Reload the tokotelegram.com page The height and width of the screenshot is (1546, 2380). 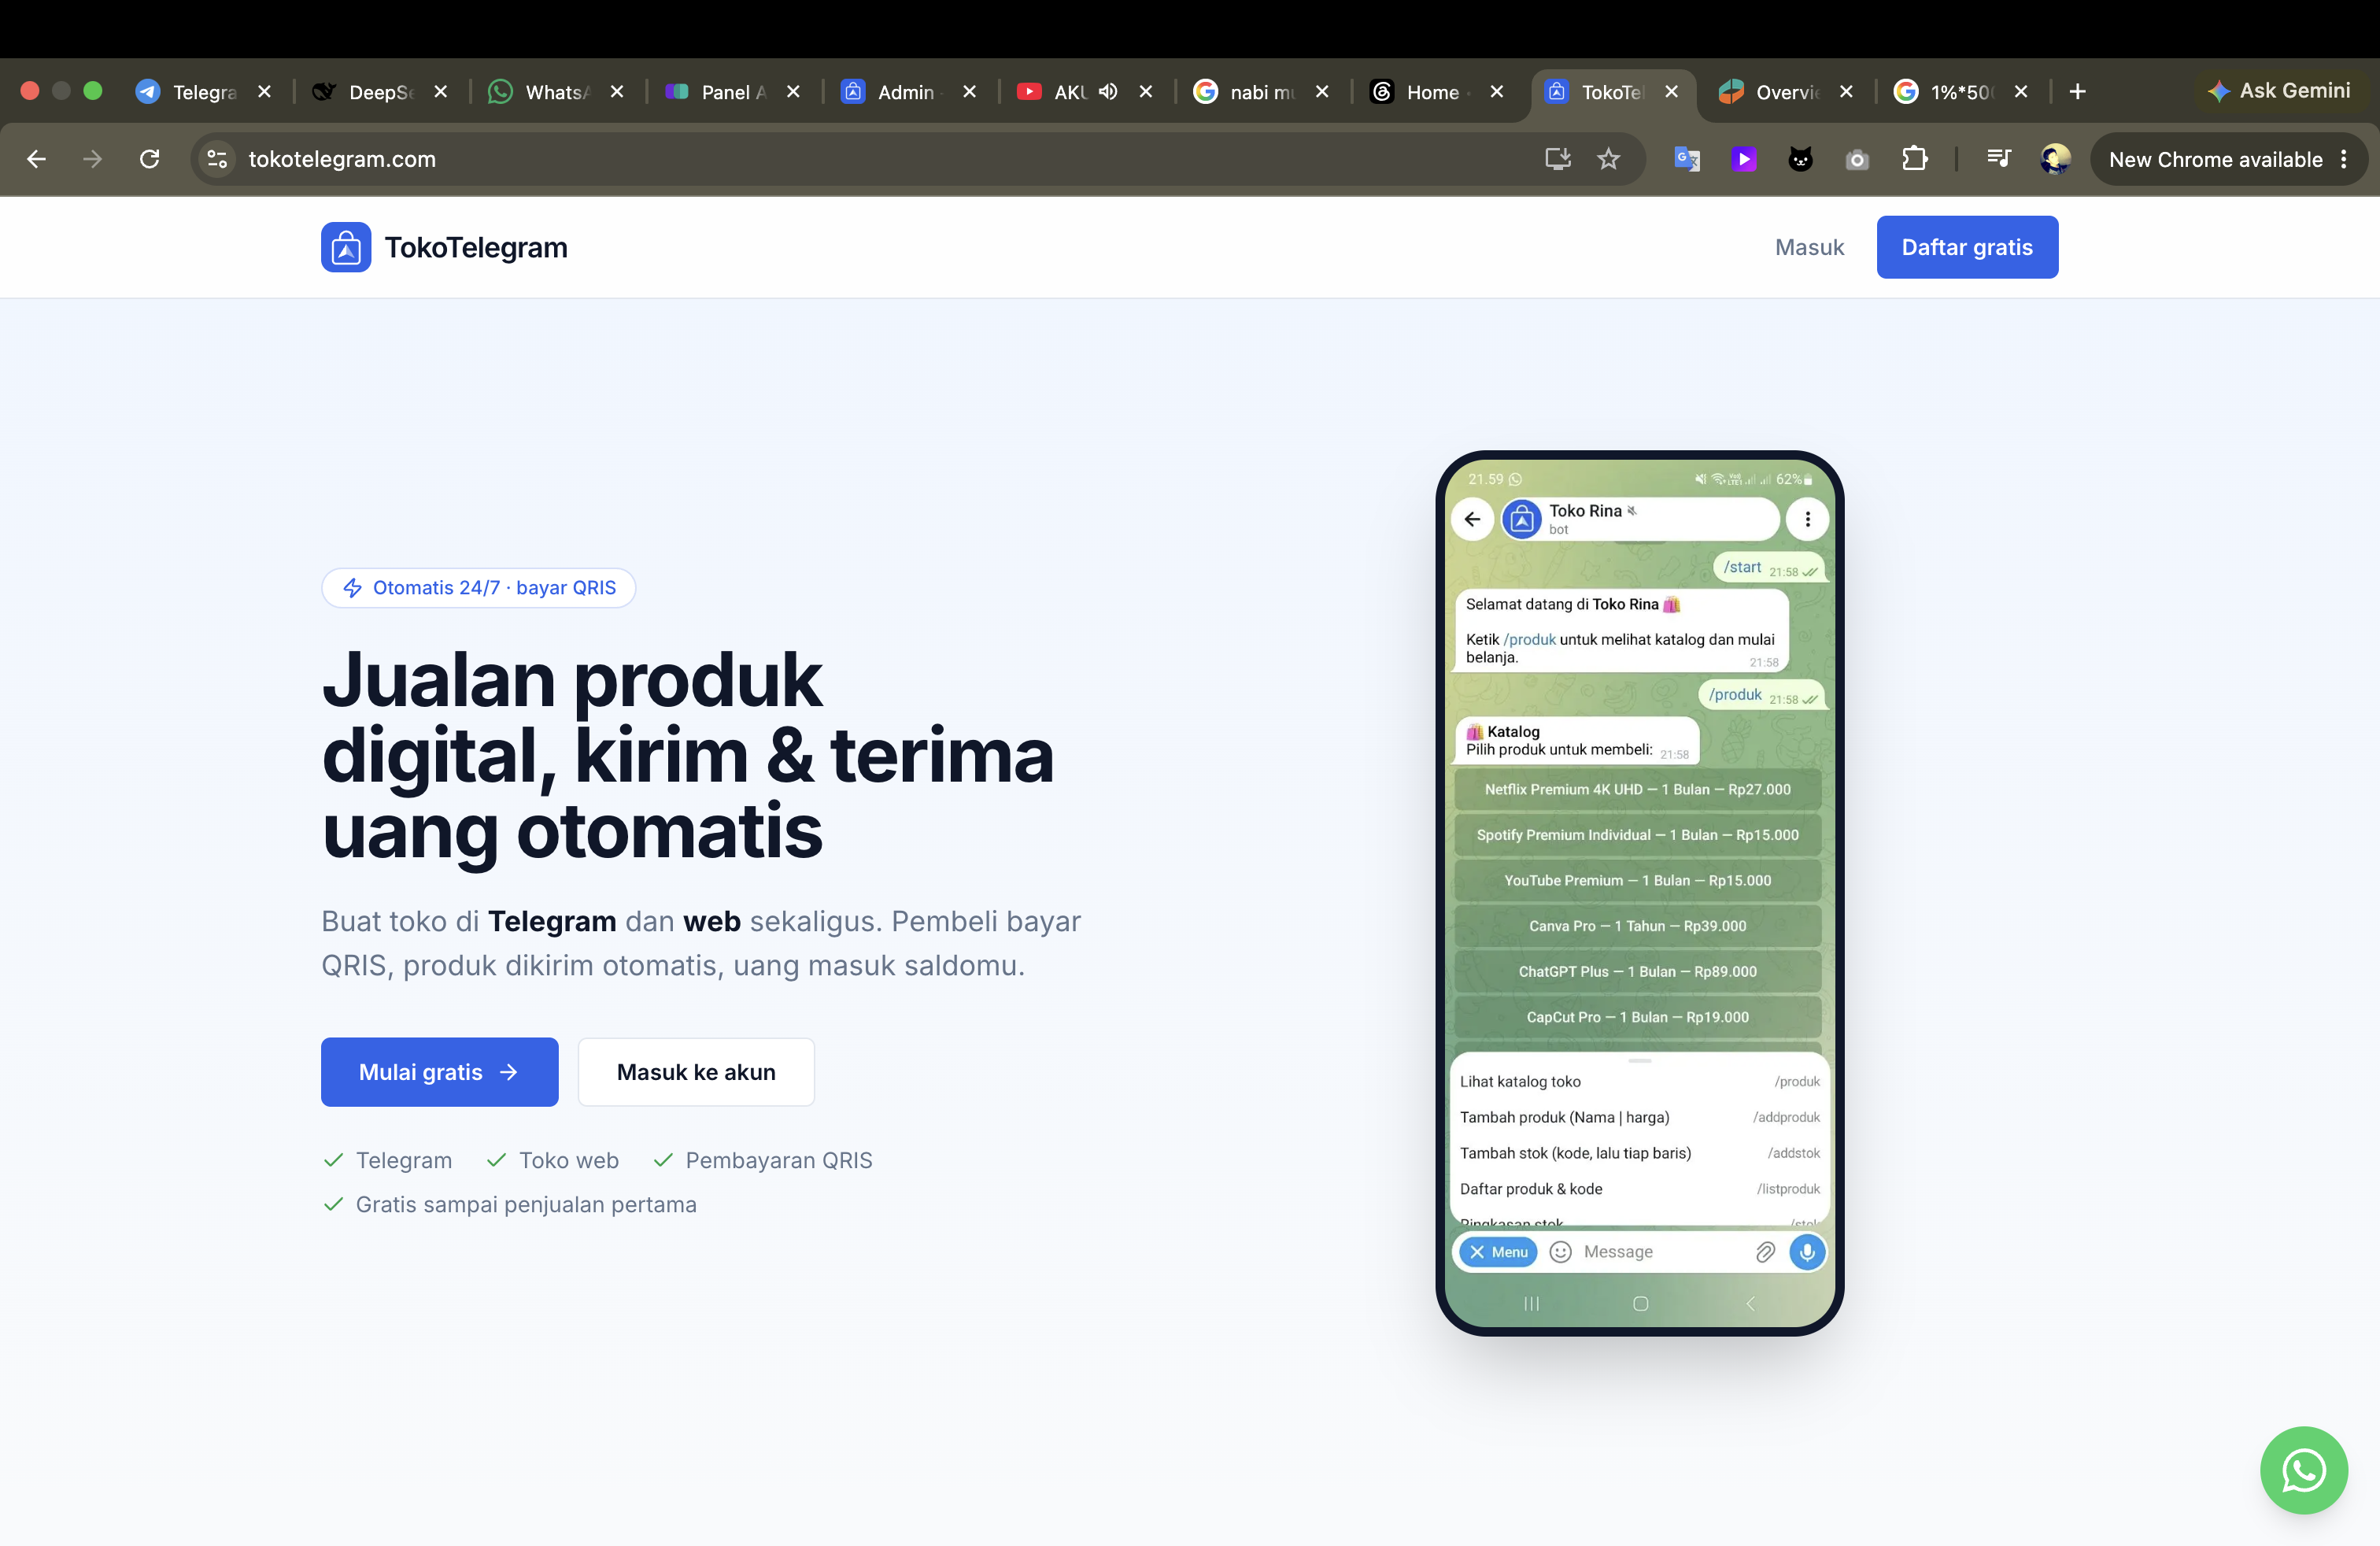150,159
